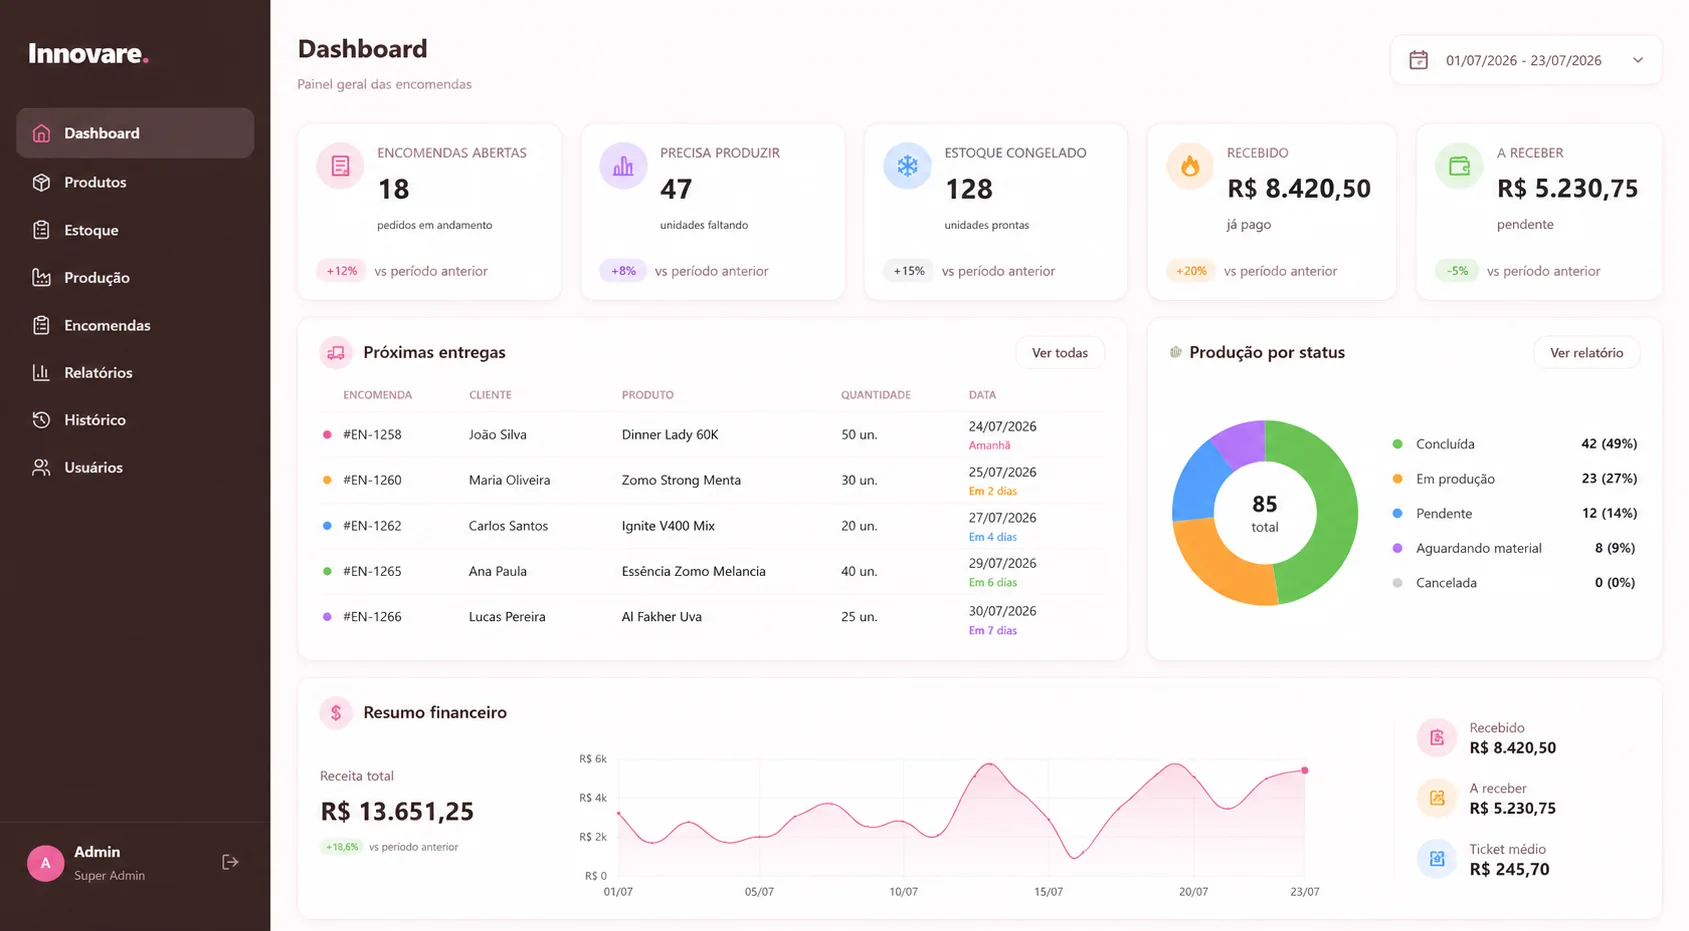
Task: Click the +20% badge on Recebido card
Action: pyautogui.click(x=1191, y=271)
